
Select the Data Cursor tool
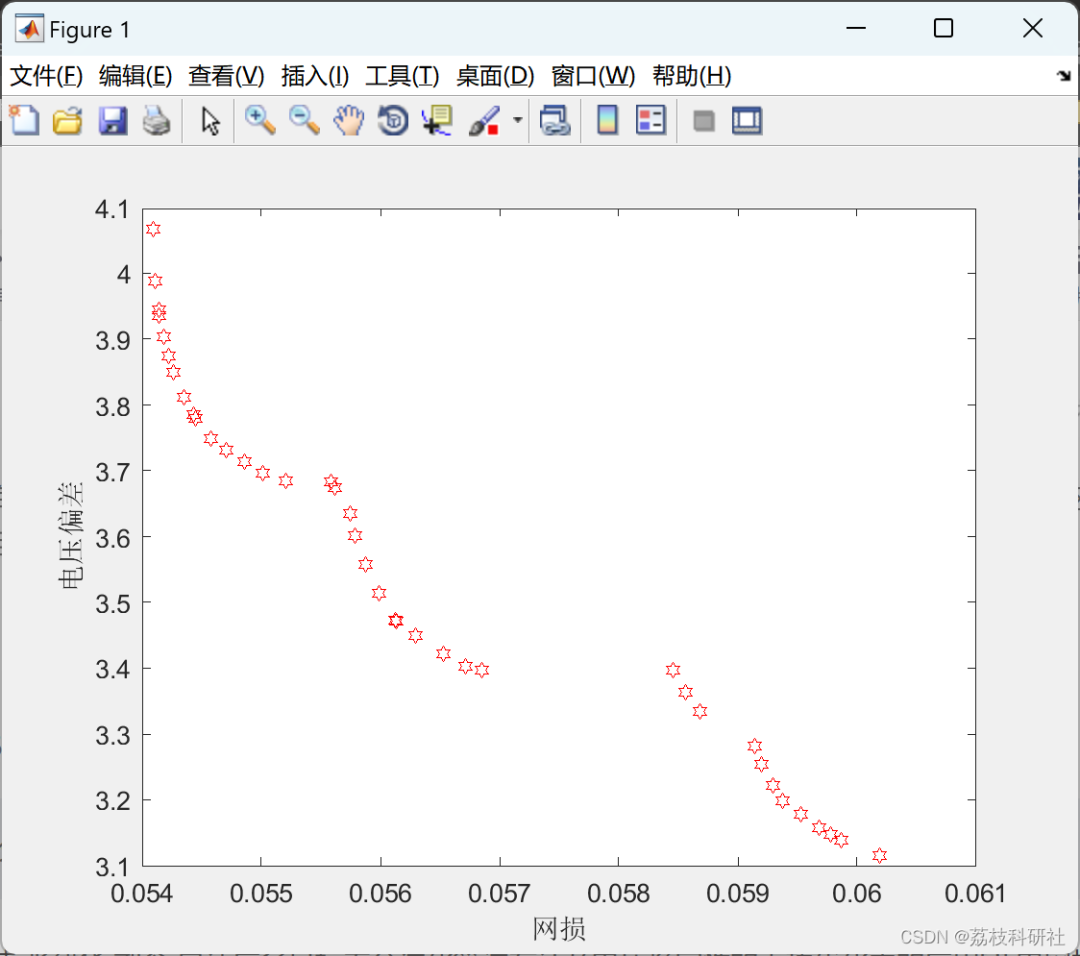click(437, 121)
